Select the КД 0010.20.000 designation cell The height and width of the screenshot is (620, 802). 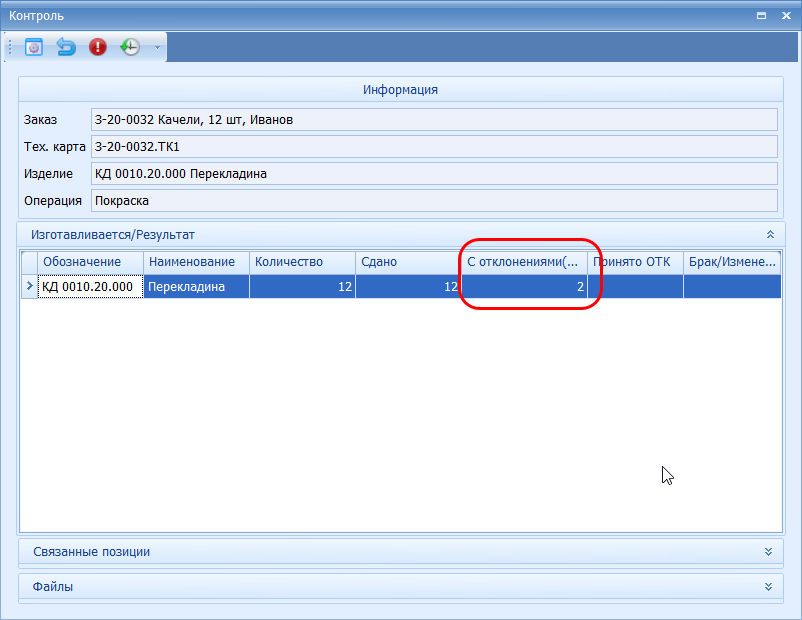click(90, 287)
